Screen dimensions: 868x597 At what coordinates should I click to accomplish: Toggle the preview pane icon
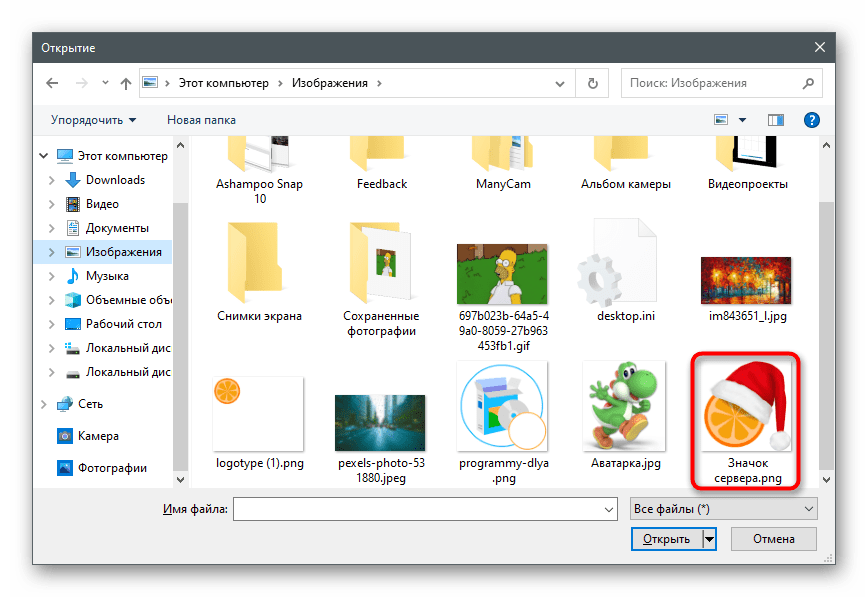(x=776, y=120)
